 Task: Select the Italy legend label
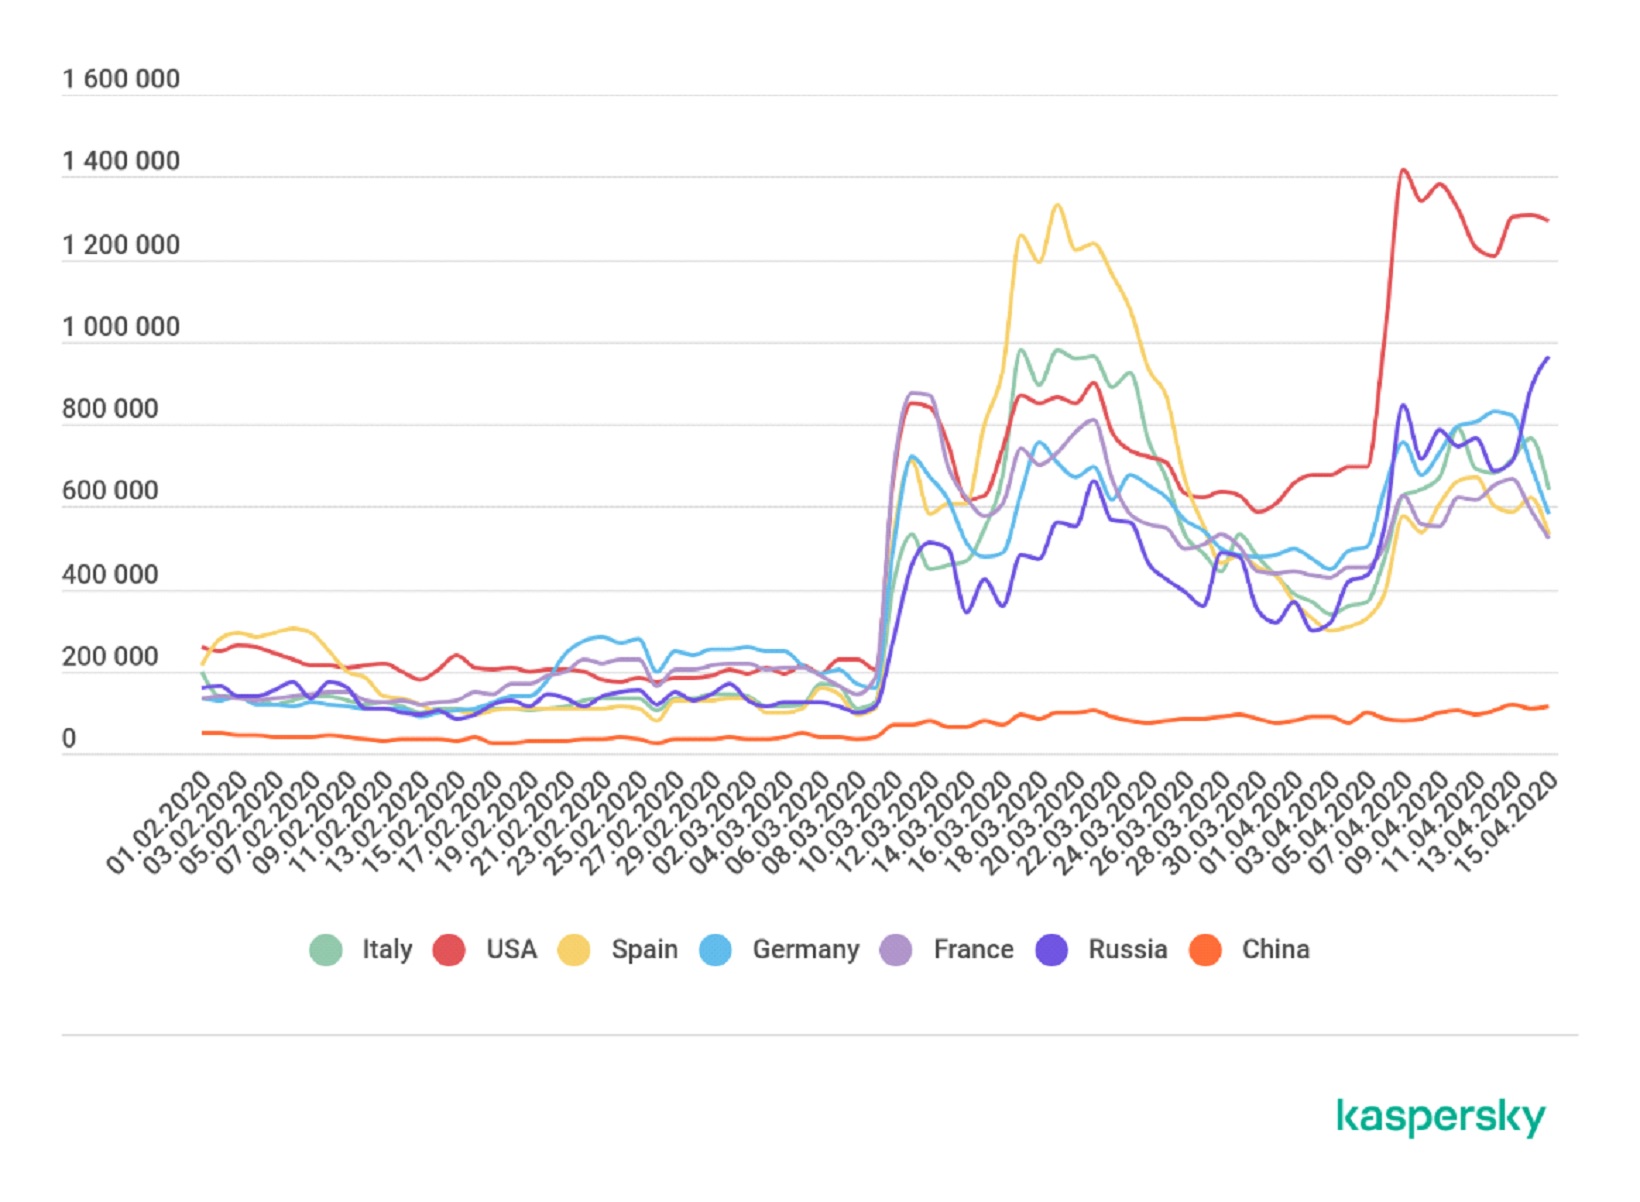[387, 950]
